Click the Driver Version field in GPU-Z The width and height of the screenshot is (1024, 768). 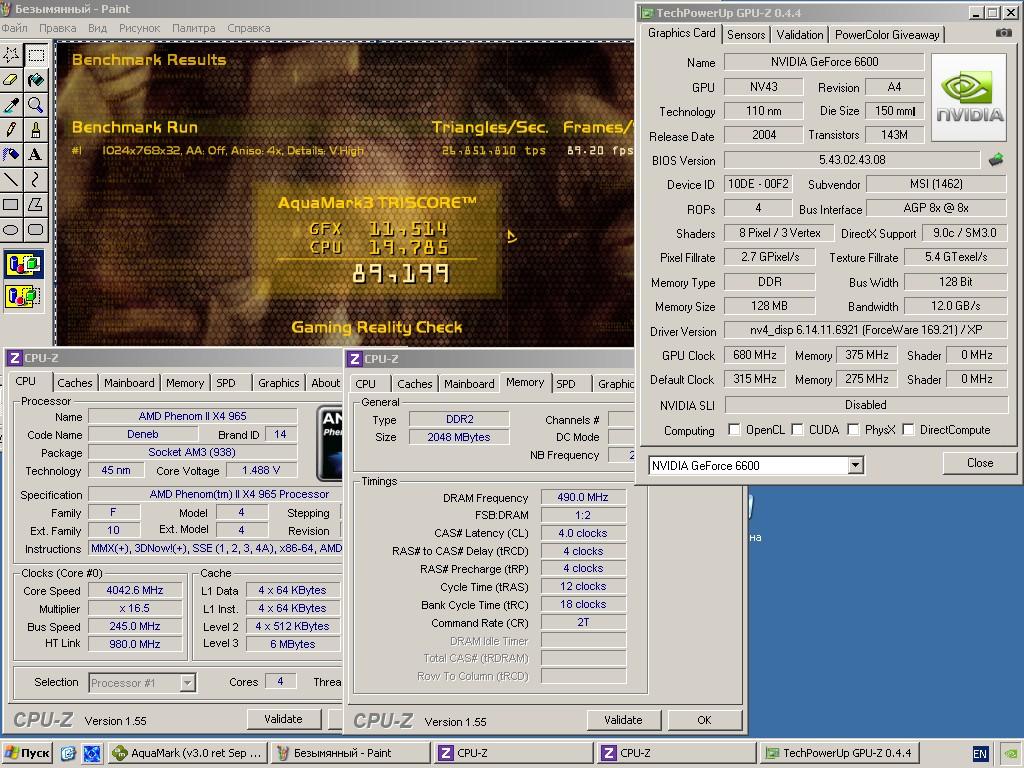coord(865,330)
